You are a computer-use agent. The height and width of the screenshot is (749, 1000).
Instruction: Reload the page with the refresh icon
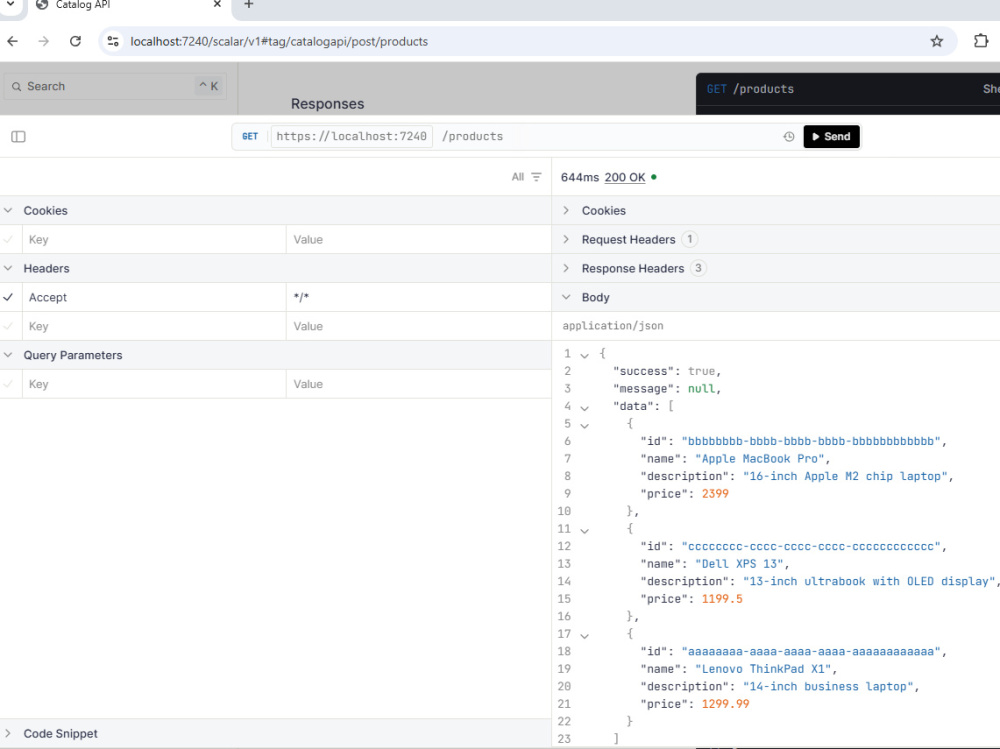pyautogui.click(x=75, y=41)
